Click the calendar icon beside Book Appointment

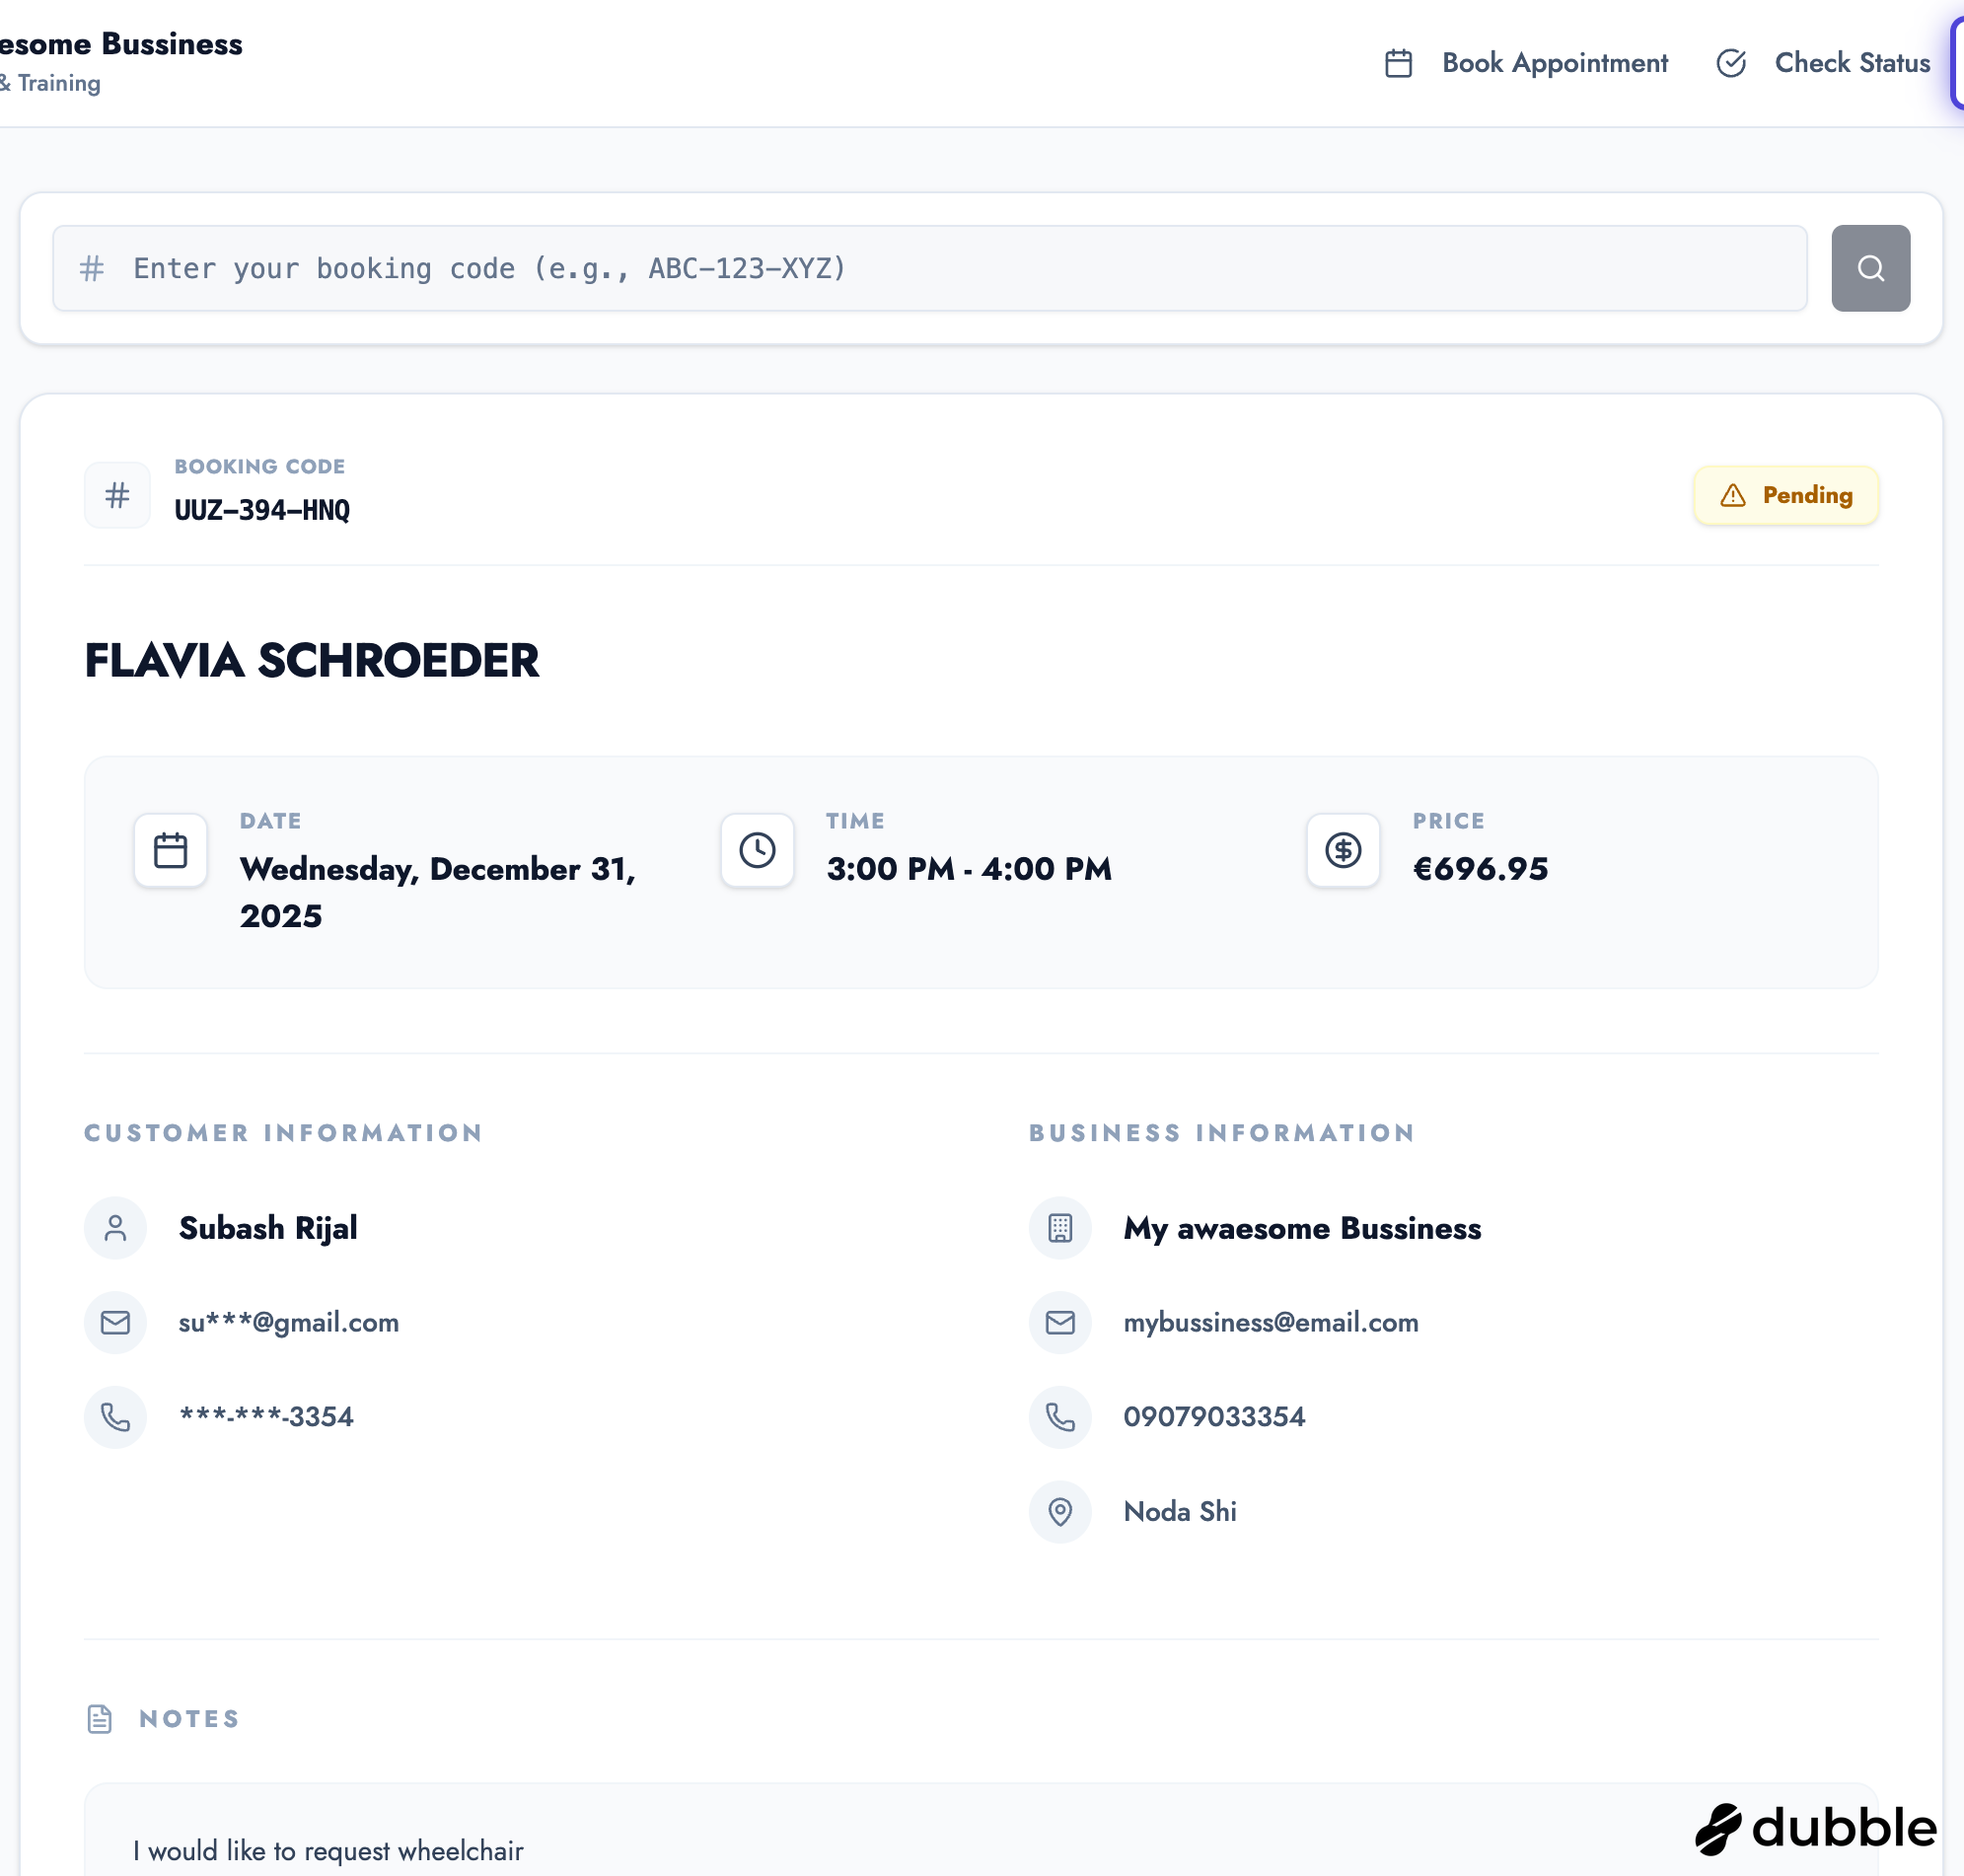[x=1398, y=63]
